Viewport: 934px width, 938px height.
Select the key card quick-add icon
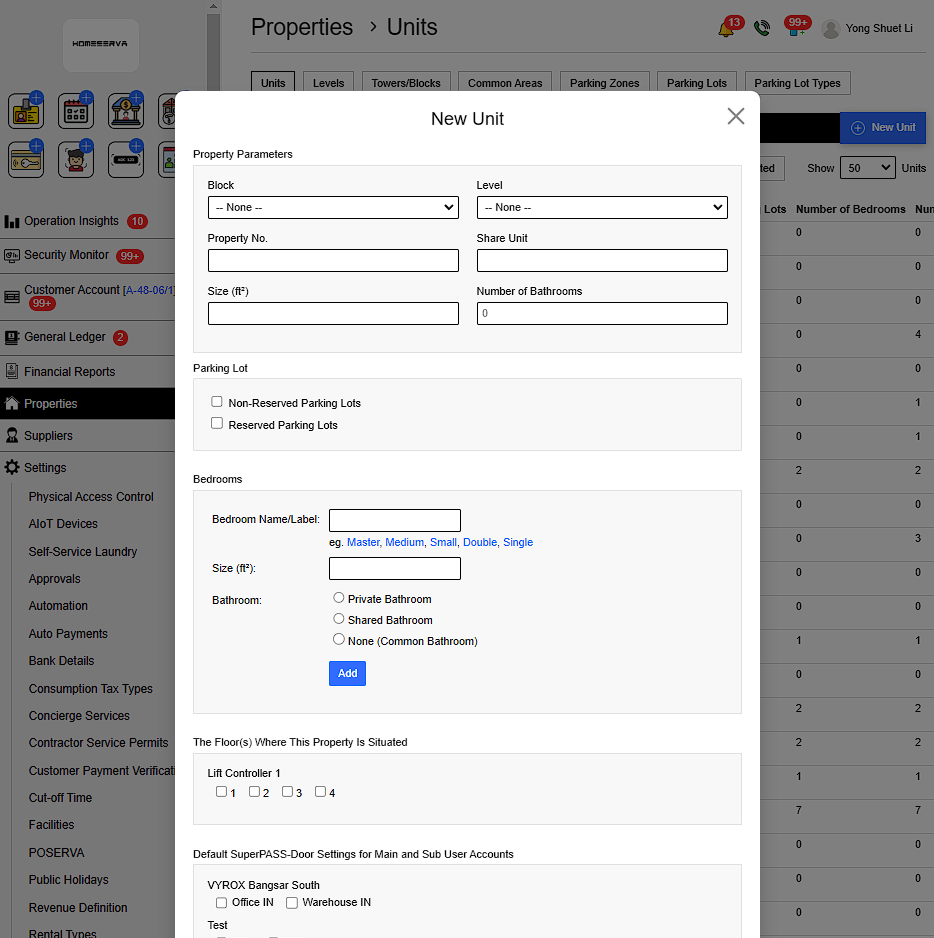tap(26, 159)
